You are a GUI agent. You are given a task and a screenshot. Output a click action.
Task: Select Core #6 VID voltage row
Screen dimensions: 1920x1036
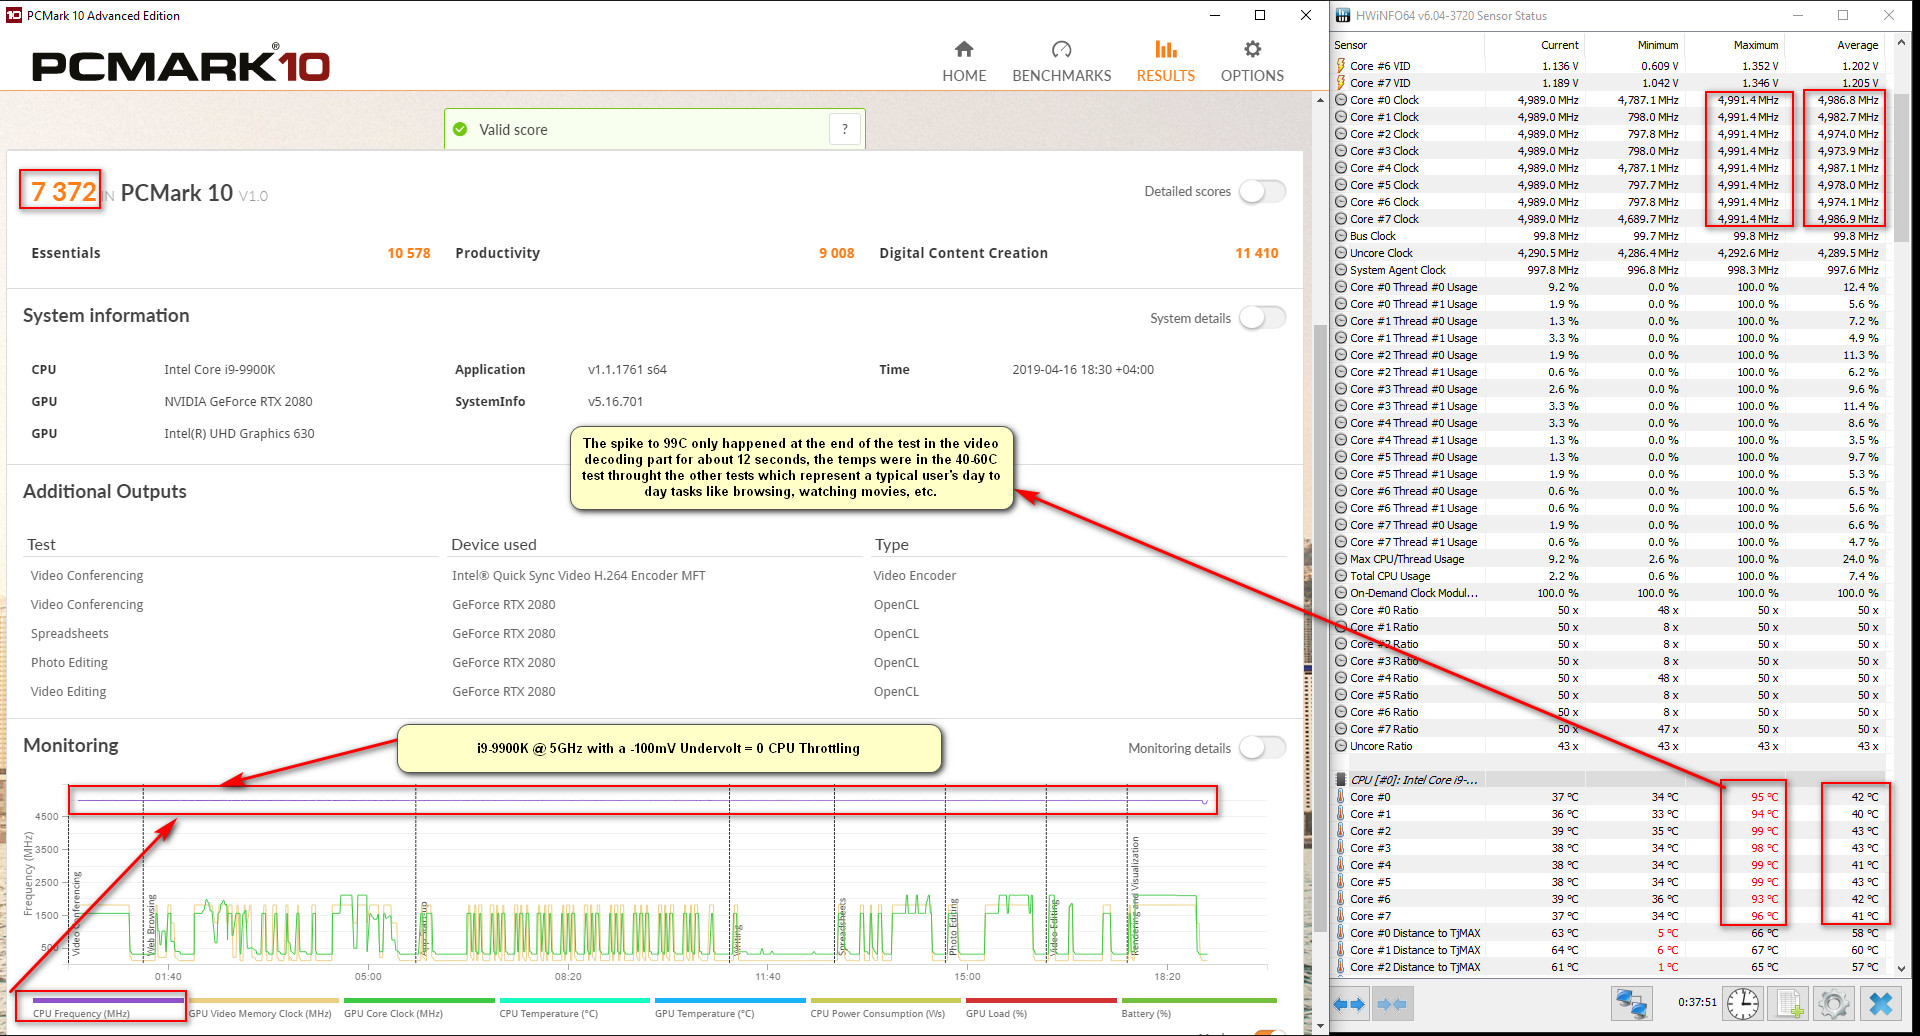tap(1607, 66)
